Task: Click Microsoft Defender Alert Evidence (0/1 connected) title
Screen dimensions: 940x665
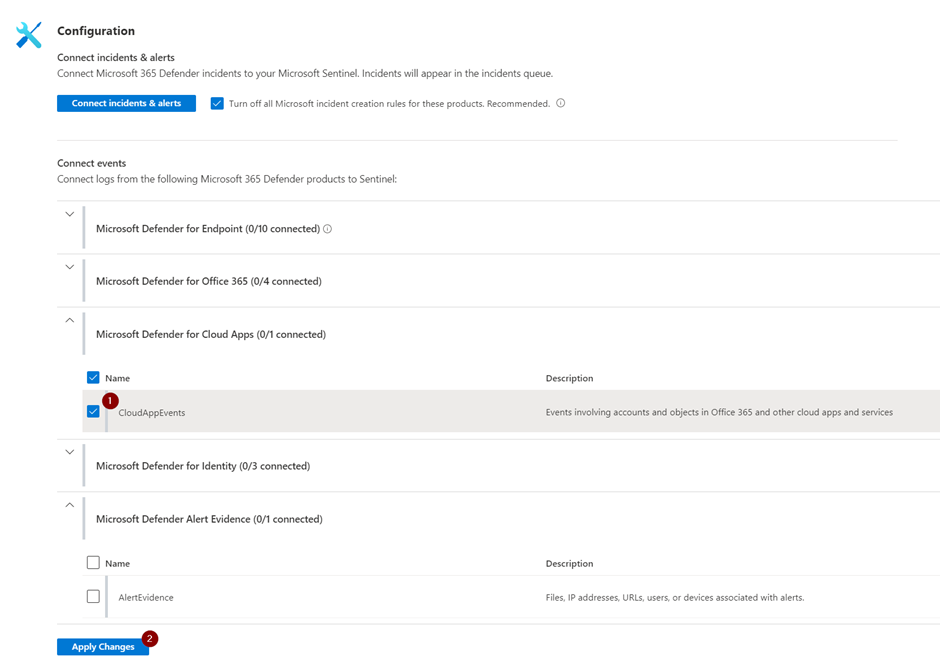Action: pyautogui.click(x=209, y=519)
